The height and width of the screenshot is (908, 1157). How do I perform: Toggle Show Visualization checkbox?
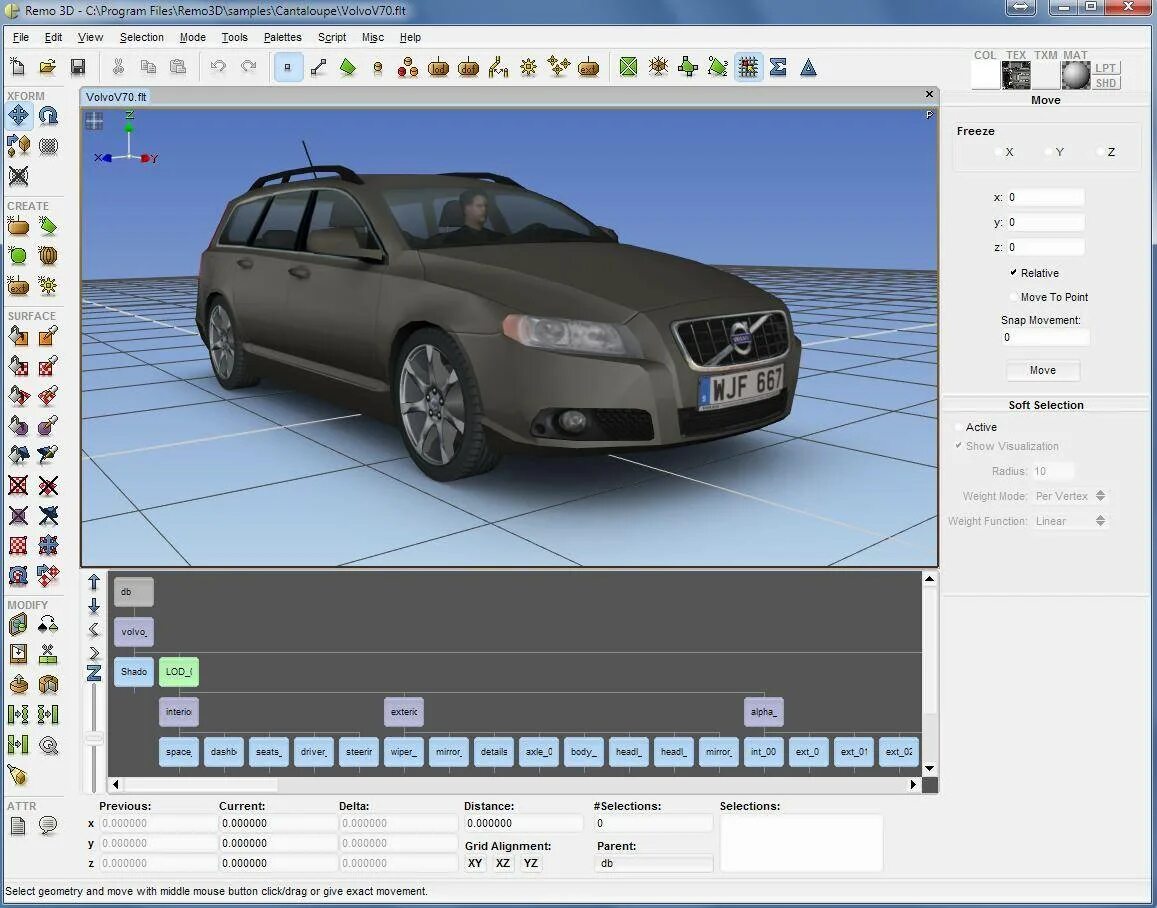click(959, 446)
